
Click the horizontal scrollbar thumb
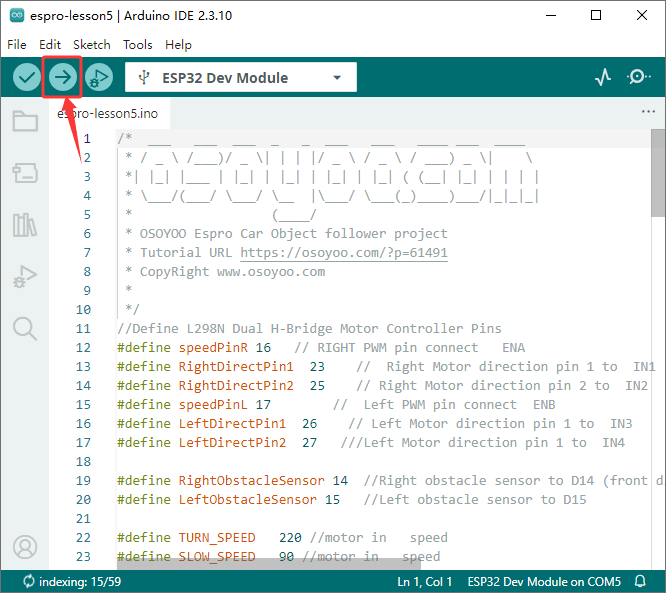269,564
